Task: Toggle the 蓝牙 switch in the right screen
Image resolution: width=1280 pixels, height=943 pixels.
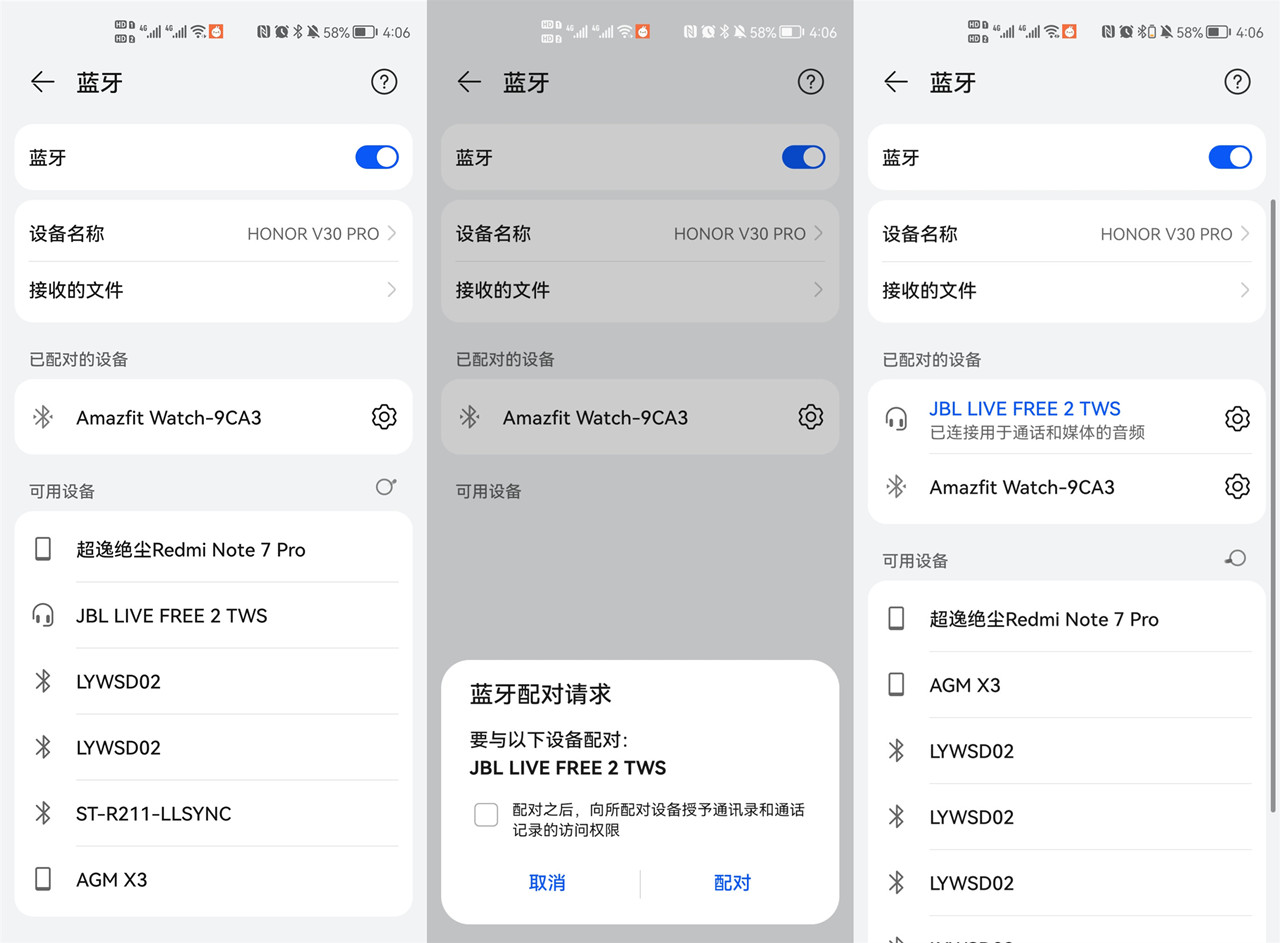Action: tap(1230, 157)
